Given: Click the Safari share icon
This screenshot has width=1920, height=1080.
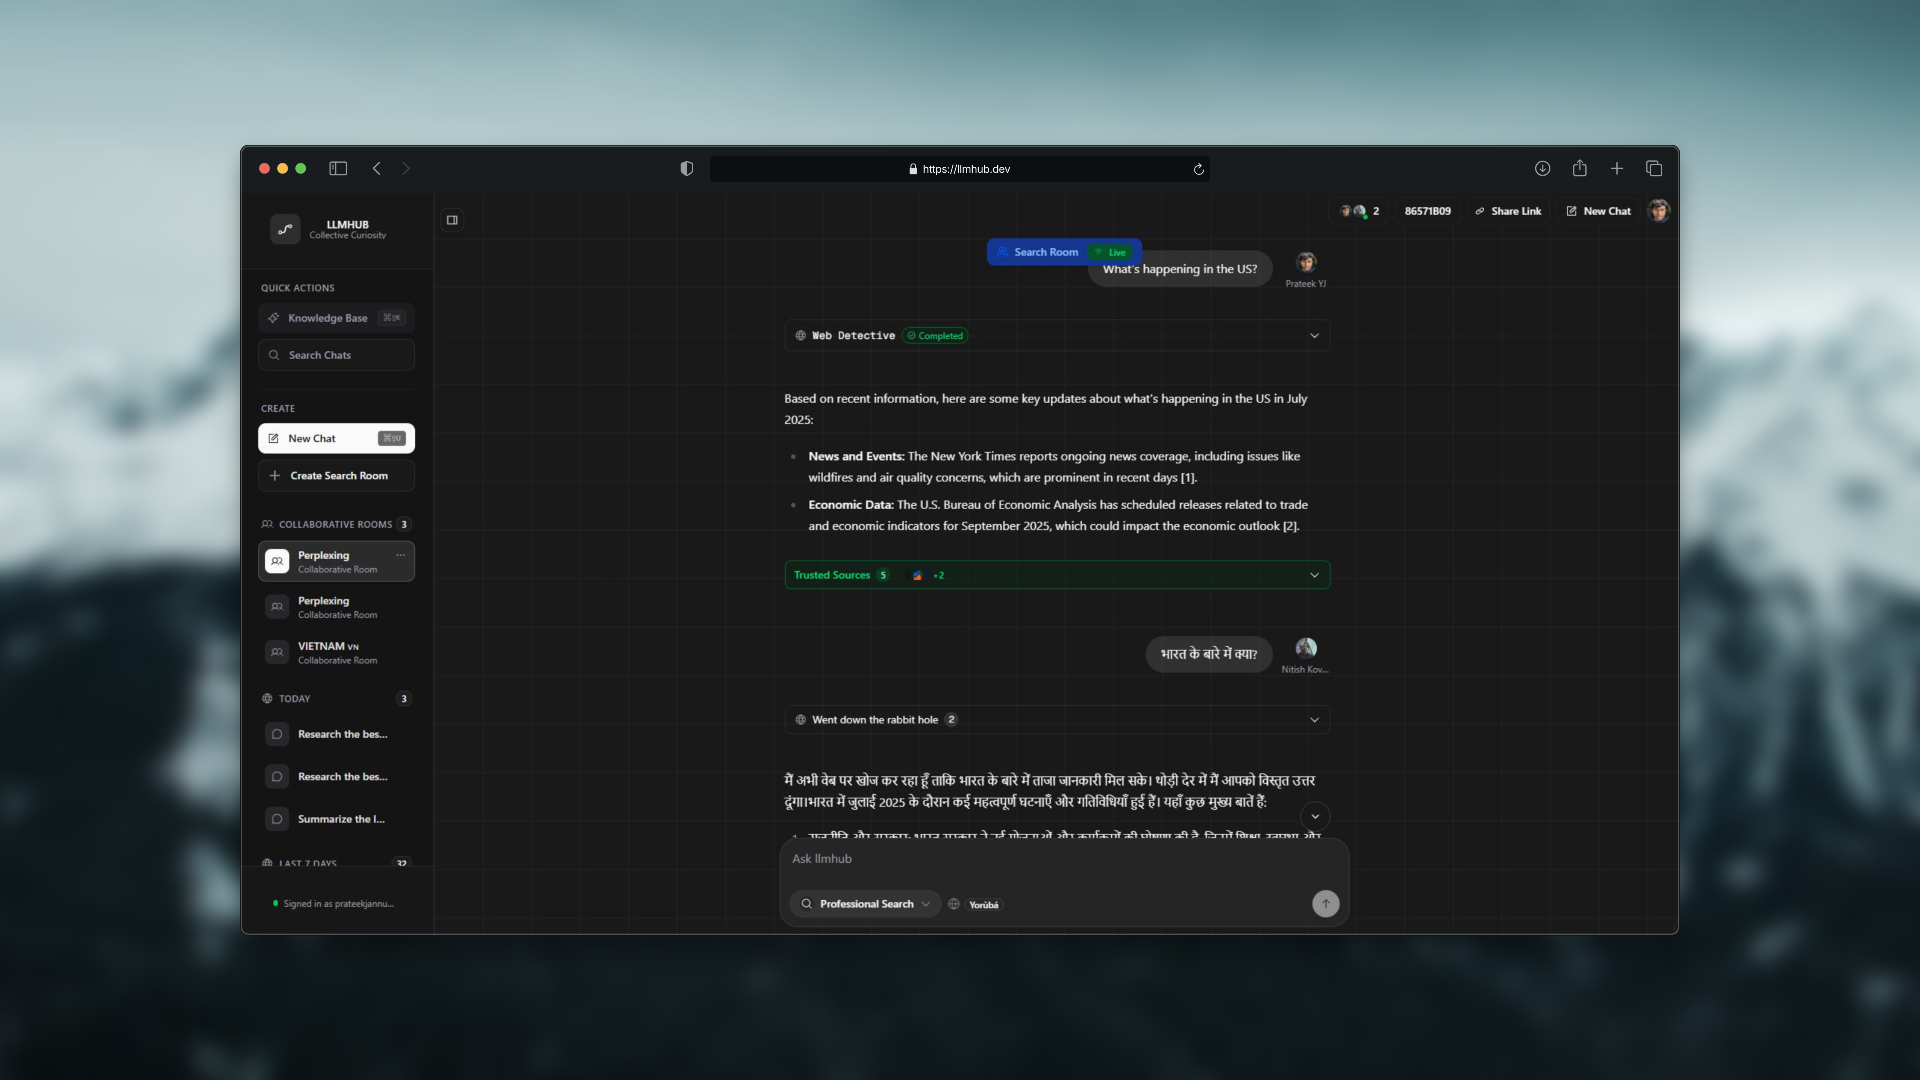Looking at the screenshot, I should coord(1579,169).
